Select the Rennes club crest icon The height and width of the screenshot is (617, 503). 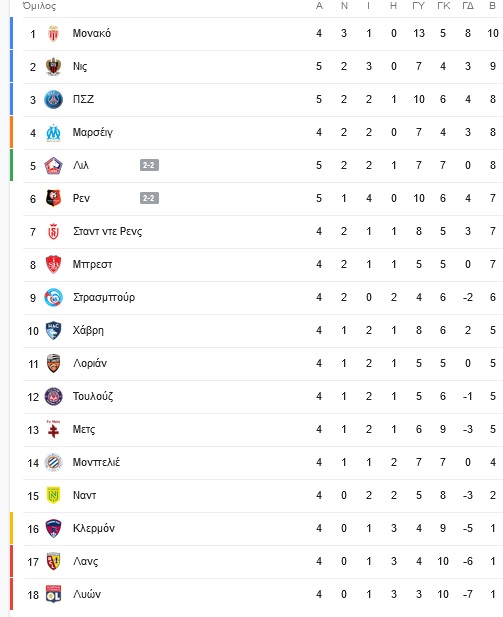54,198
